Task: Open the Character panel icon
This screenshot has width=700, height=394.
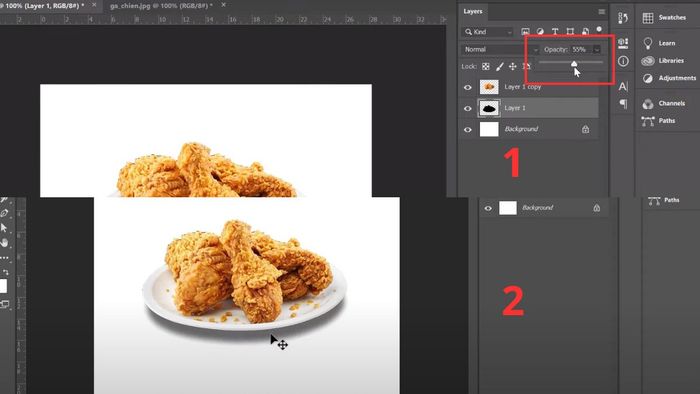Action: click(623, 87)
